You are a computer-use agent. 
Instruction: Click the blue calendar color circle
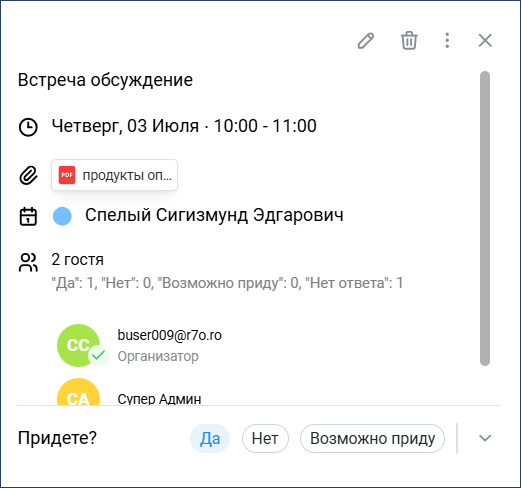pyautogui.click(x=62, y=216)
